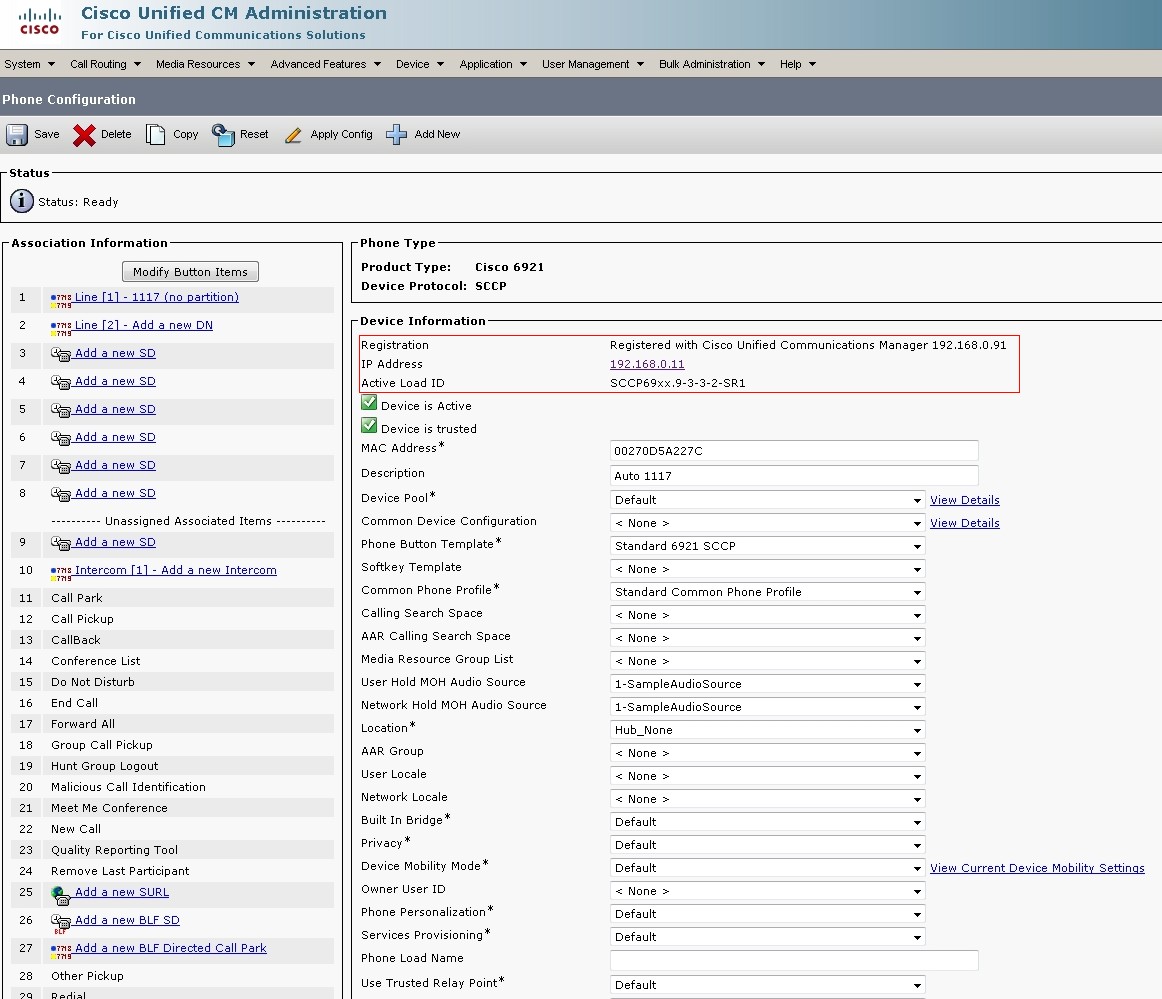
Task: Open the Softkey Template dropdown
Action: coord(767,569)
